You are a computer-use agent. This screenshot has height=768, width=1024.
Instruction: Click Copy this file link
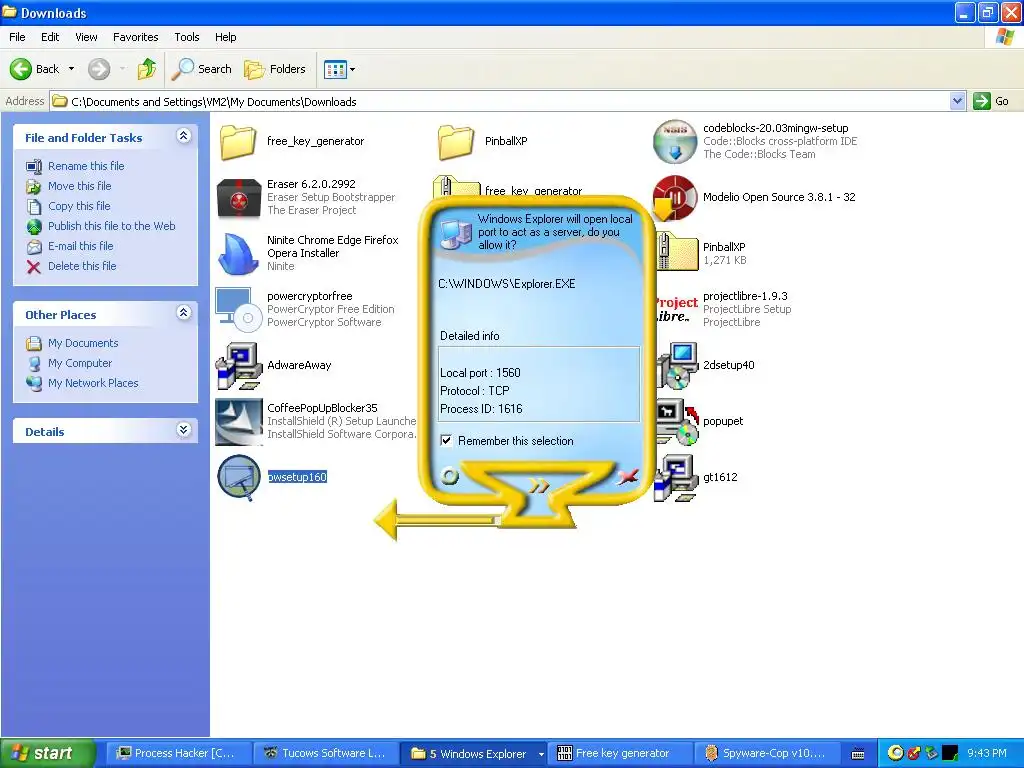pos(79,206)
